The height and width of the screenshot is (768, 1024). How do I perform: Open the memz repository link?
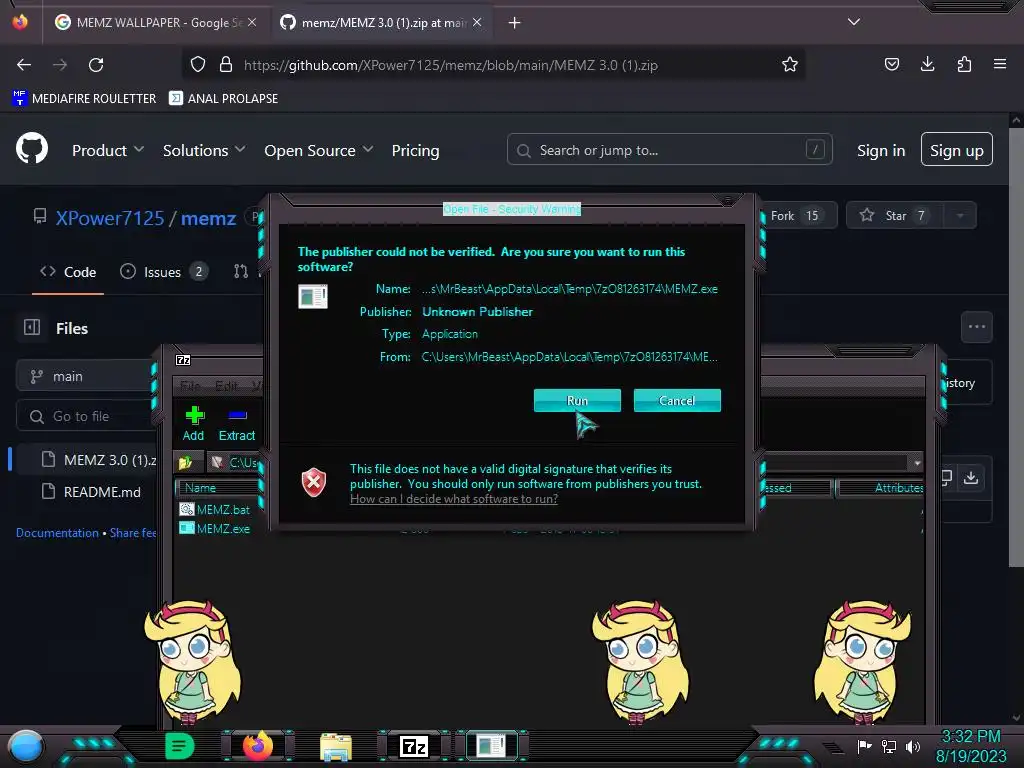tap(208, 218)
